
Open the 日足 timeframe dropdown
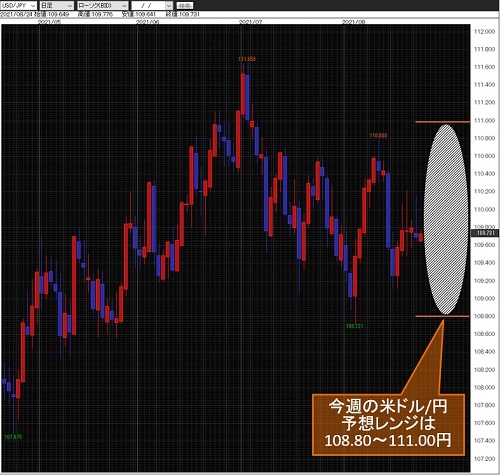click(57, 5)
